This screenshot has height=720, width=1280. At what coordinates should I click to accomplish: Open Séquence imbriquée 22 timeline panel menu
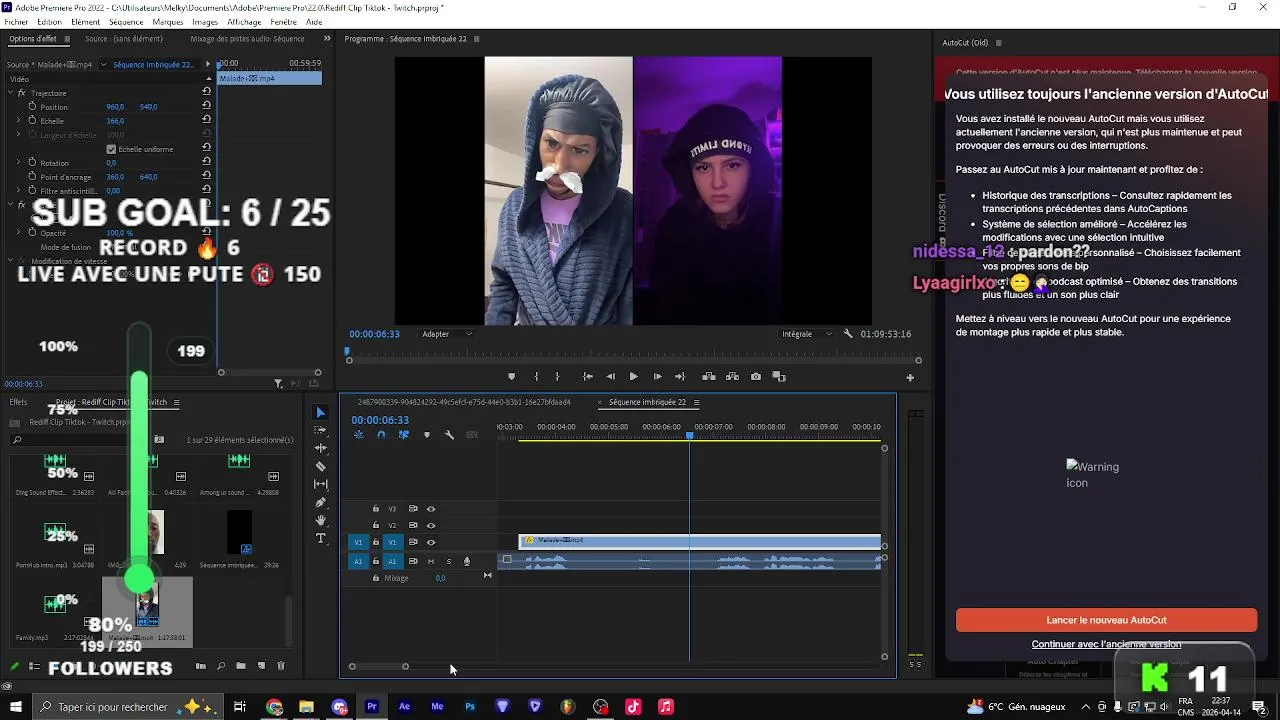tap(696, 402)
